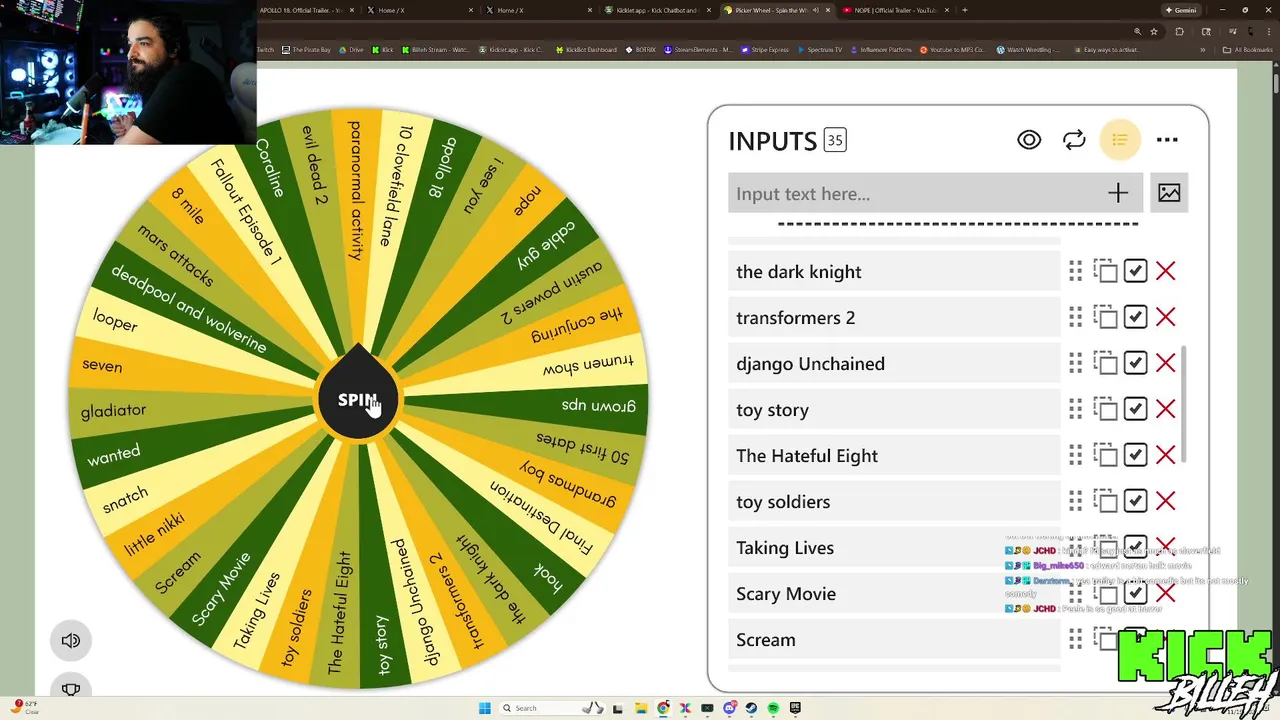
Task: Click the Gemini button in Chrome
Action: pyautogui.click(x=1180, y=10)
